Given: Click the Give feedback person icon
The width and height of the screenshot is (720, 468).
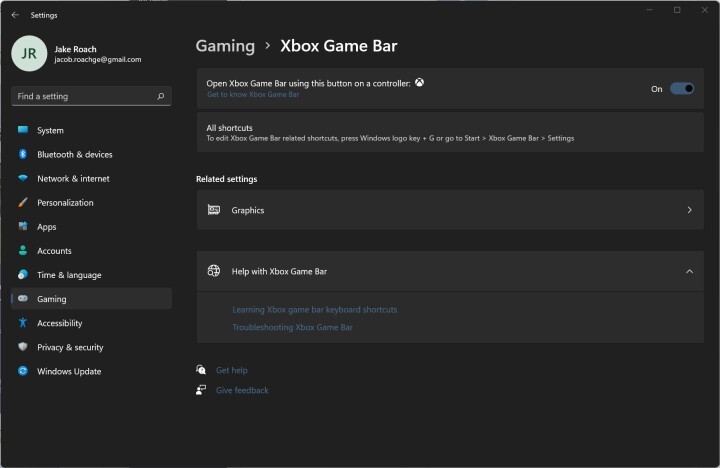Looking at the screenshot, I should point(201,390).
